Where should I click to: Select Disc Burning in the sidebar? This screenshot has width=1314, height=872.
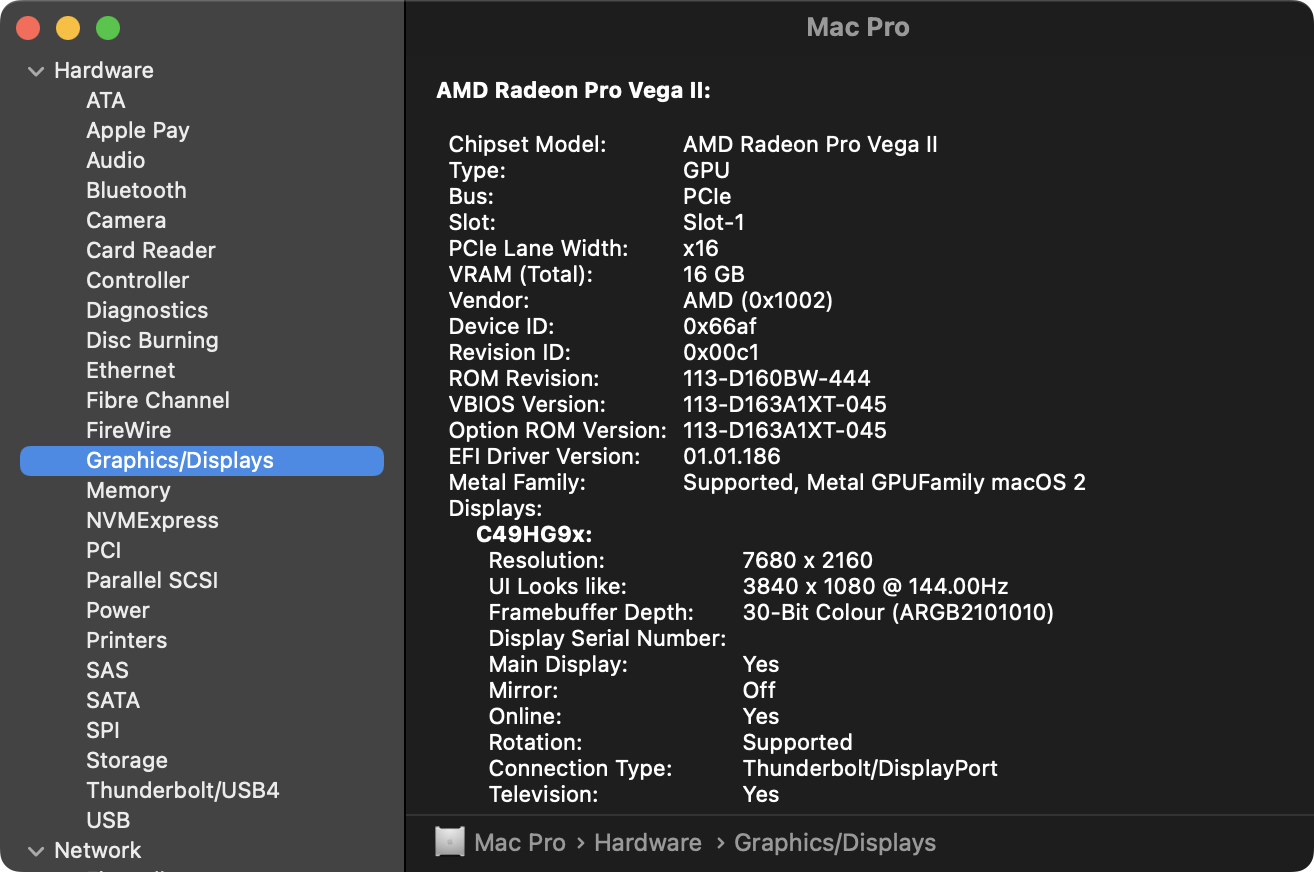pyautogui.click(x=152, y=340)
